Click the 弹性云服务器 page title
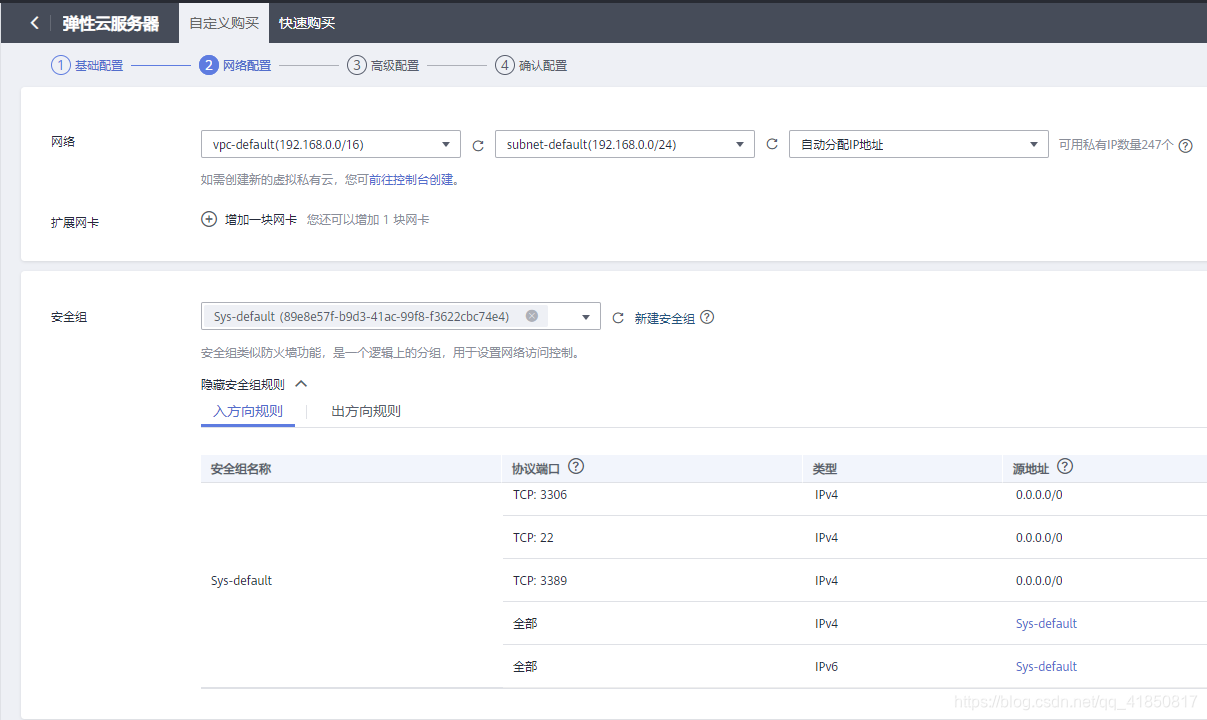 coord(111,23)
